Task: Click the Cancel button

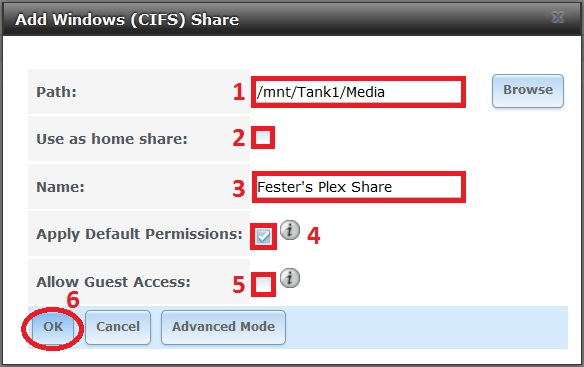Action: (118, 327)
